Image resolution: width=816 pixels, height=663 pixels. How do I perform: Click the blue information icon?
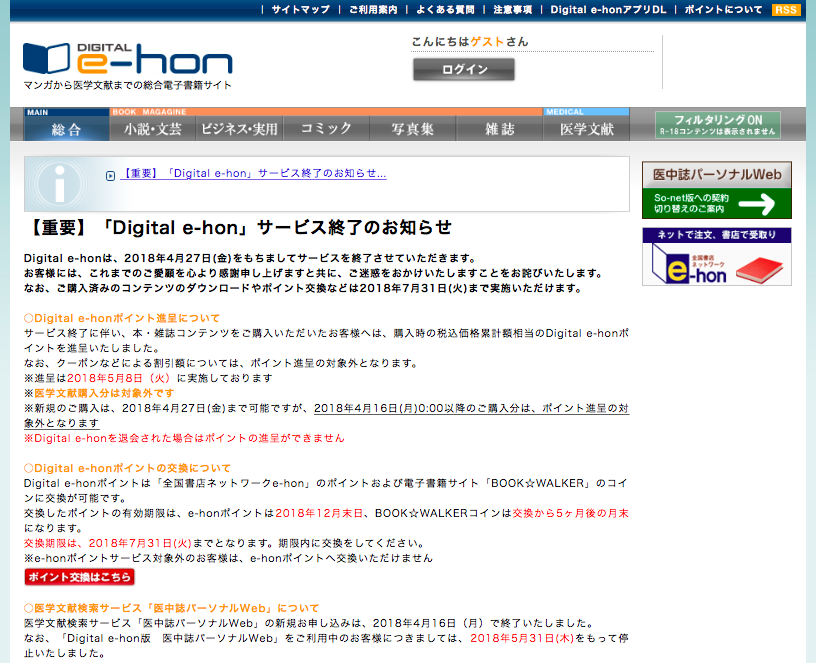coord(59,184)
